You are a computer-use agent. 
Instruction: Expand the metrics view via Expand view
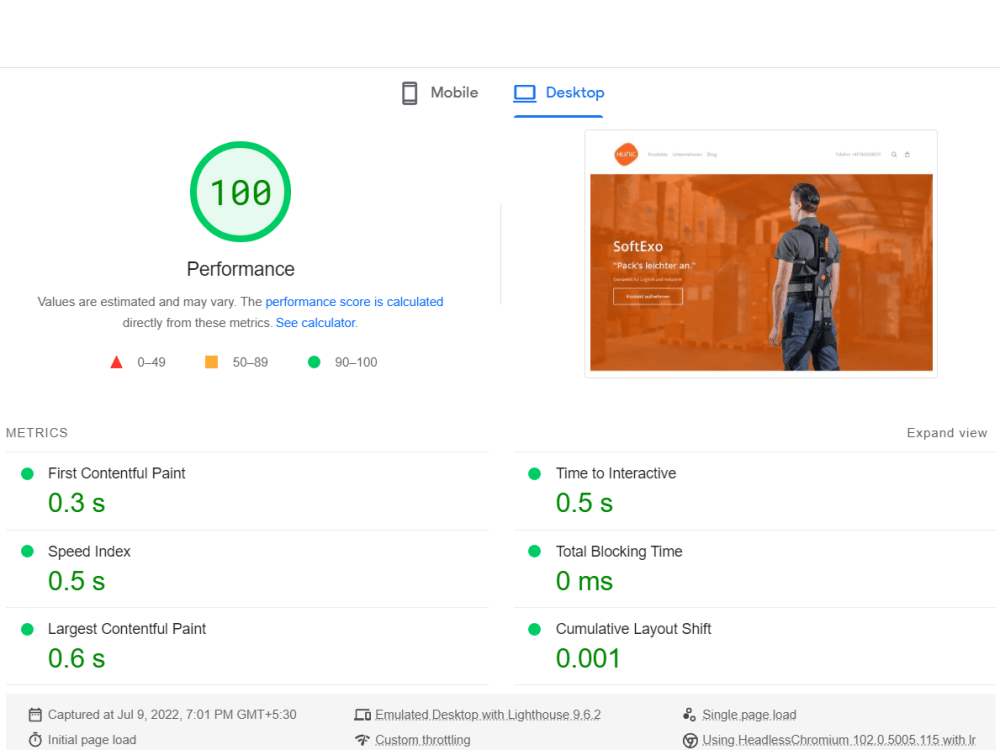pos(946,432)
